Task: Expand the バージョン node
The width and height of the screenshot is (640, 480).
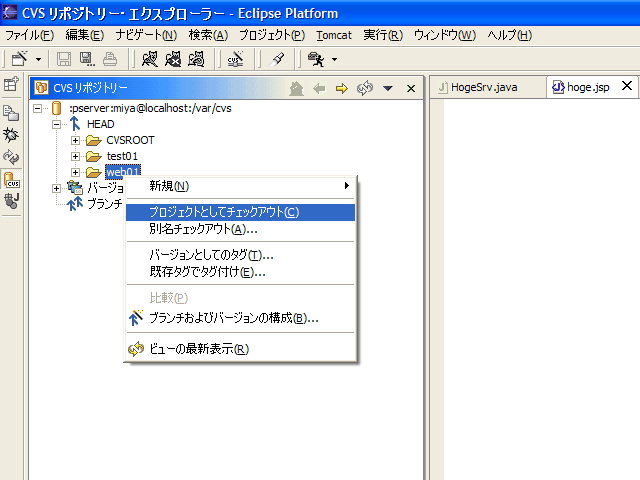Action: click(x=56, y=188)
